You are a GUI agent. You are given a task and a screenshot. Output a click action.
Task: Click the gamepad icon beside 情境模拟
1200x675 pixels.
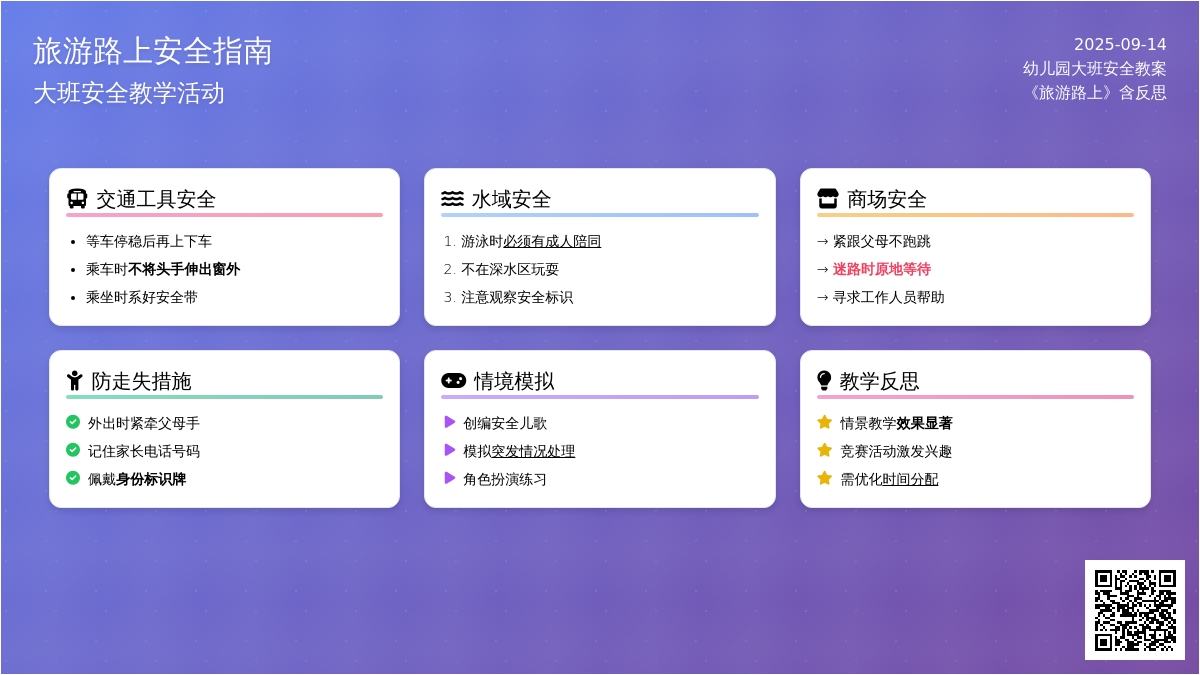click(453, 381)
